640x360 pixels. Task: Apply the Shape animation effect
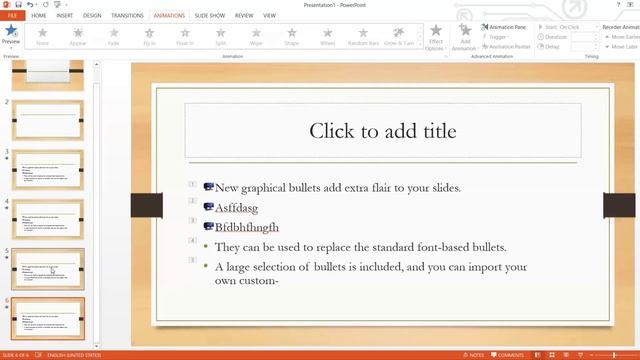coord(292,36)
